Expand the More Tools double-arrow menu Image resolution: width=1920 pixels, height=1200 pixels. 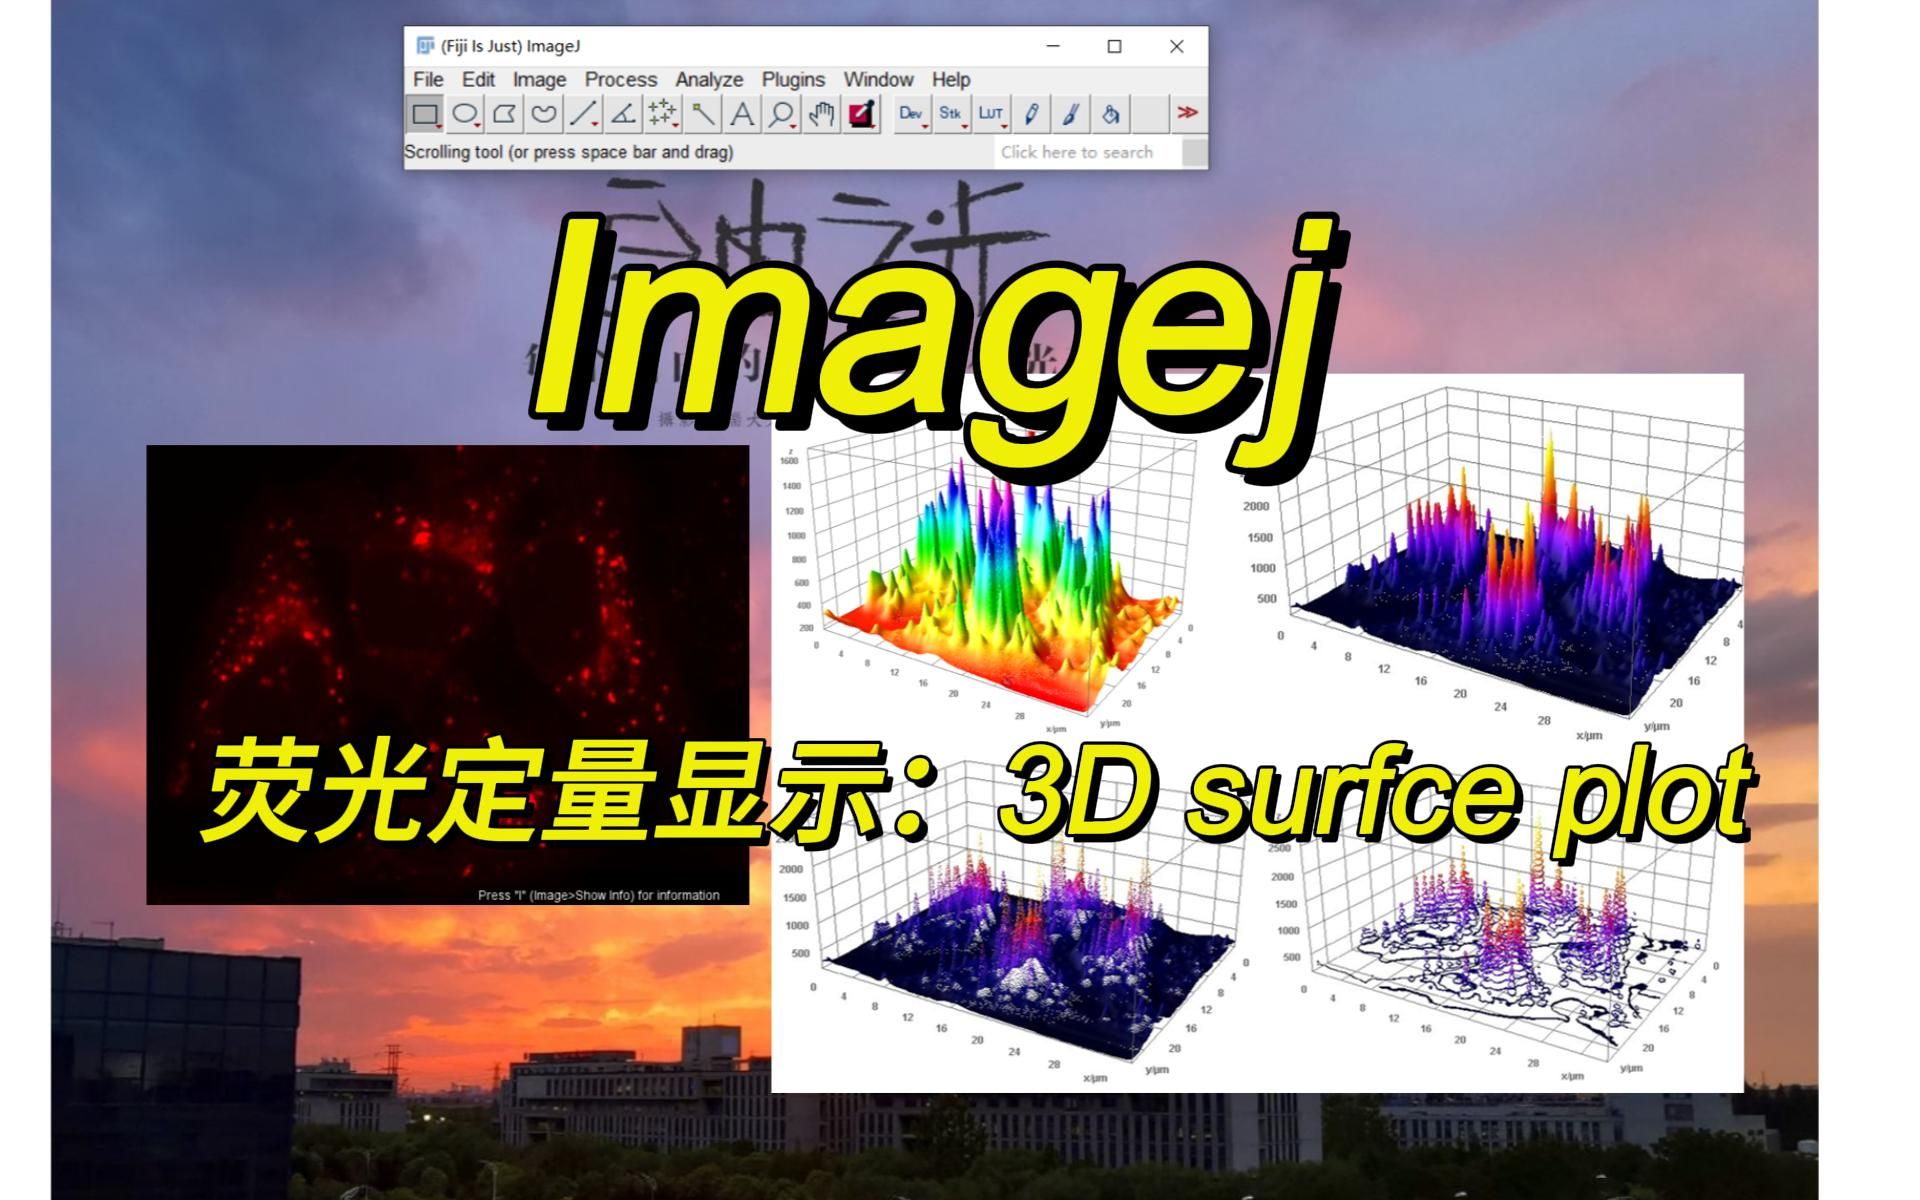coord(1187,113)
